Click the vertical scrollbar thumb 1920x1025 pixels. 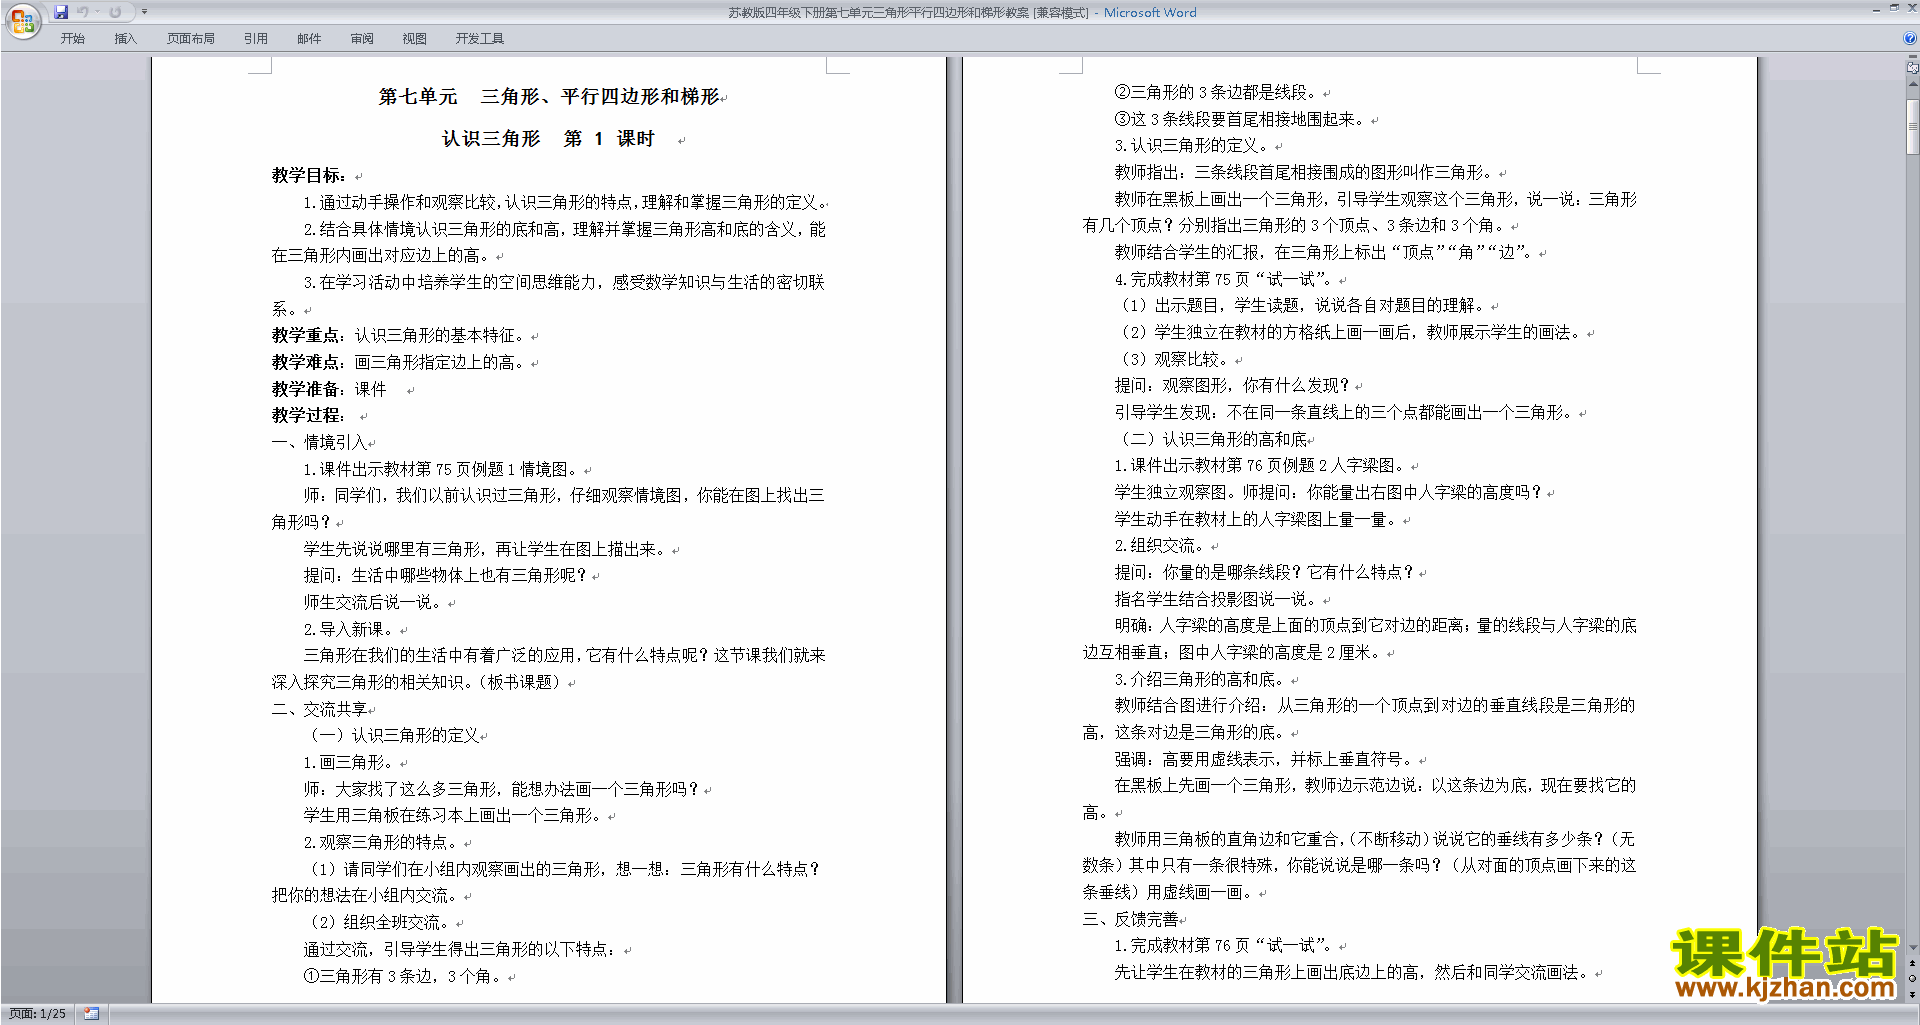[1912, 125]
